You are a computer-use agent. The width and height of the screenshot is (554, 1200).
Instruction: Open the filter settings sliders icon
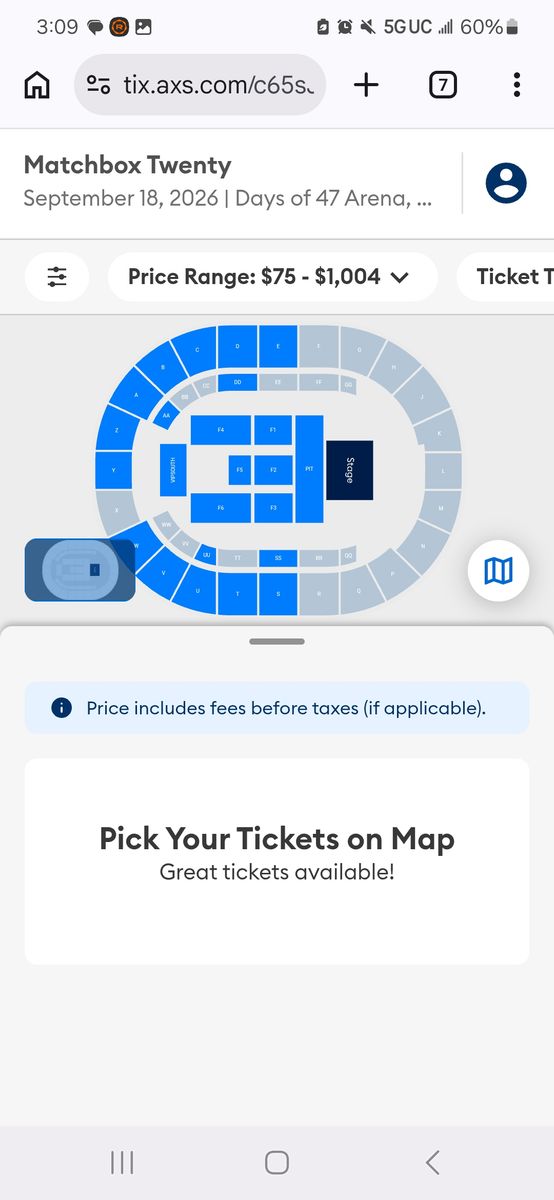pos(57,277)
